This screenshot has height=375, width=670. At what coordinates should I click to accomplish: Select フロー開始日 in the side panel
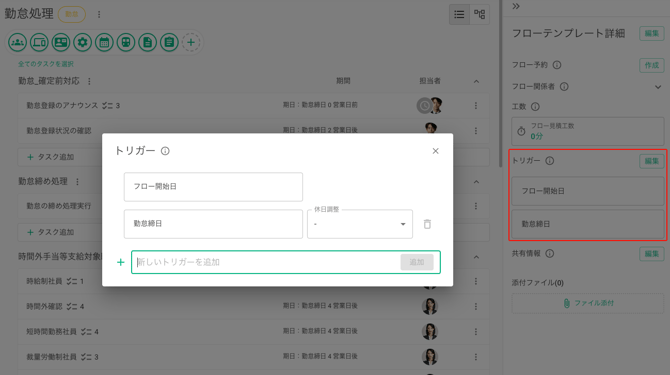click(x=588, y=191)
